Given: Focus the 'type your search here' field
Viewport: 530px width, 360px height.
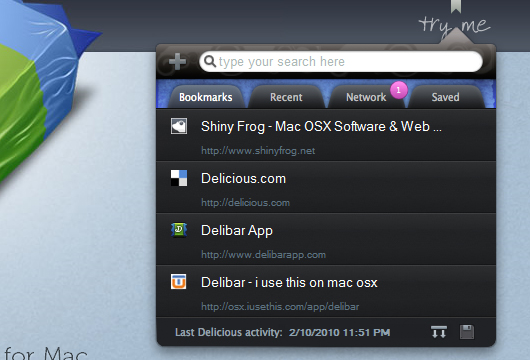Looking at the screenshot, I should pyautogui.click(x=341, y=62).
